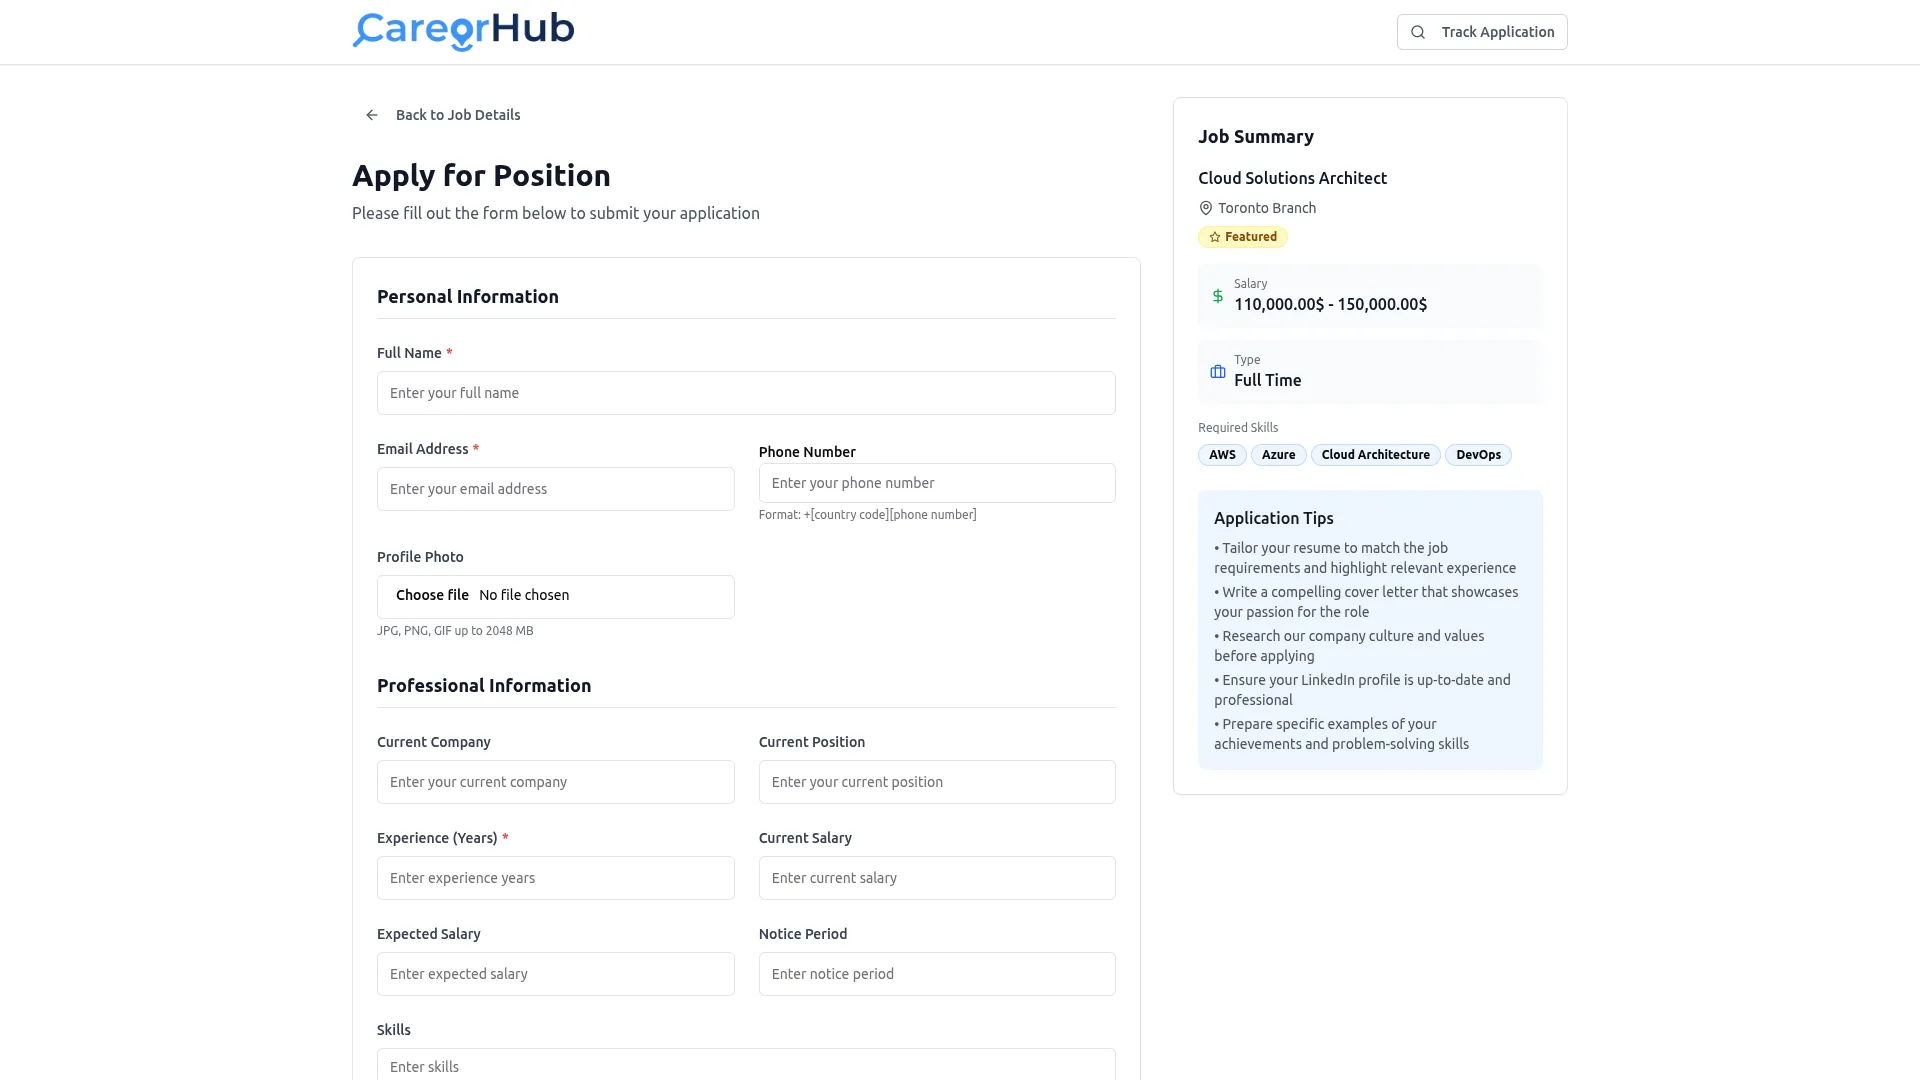This screenshot has height=1080, width=1920.
Task: Click into the Phone Number field
Action: click(x=937, y=483)
